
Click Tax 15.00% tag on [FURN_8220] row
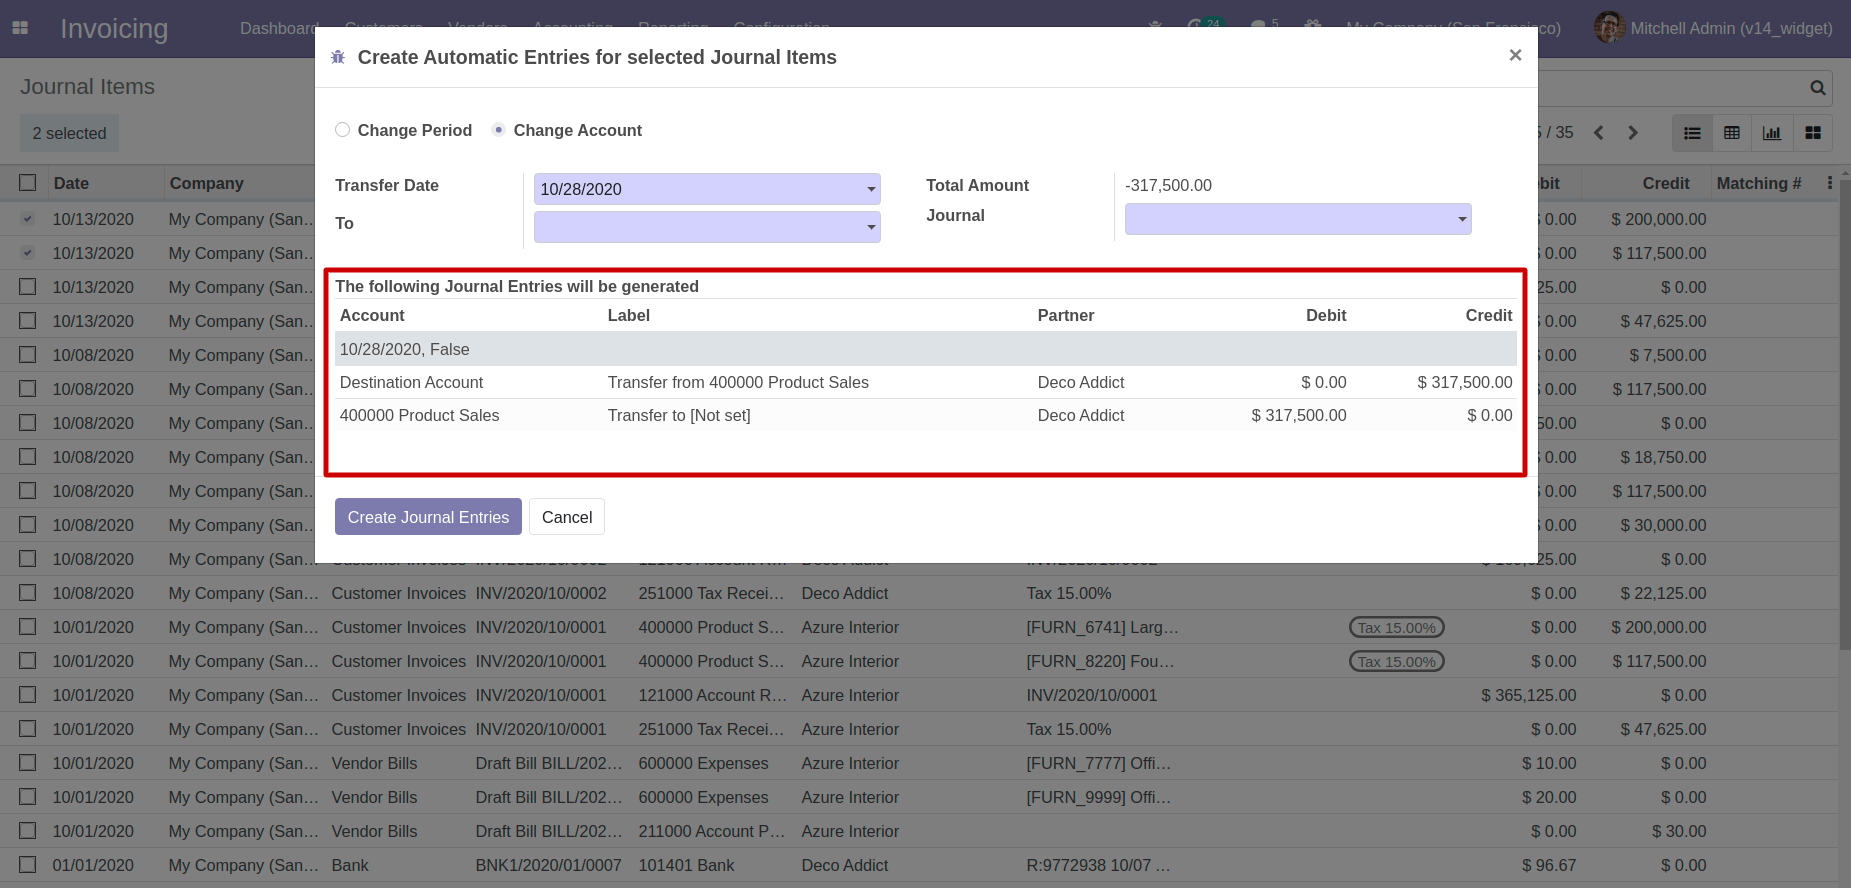(1397, 661)
